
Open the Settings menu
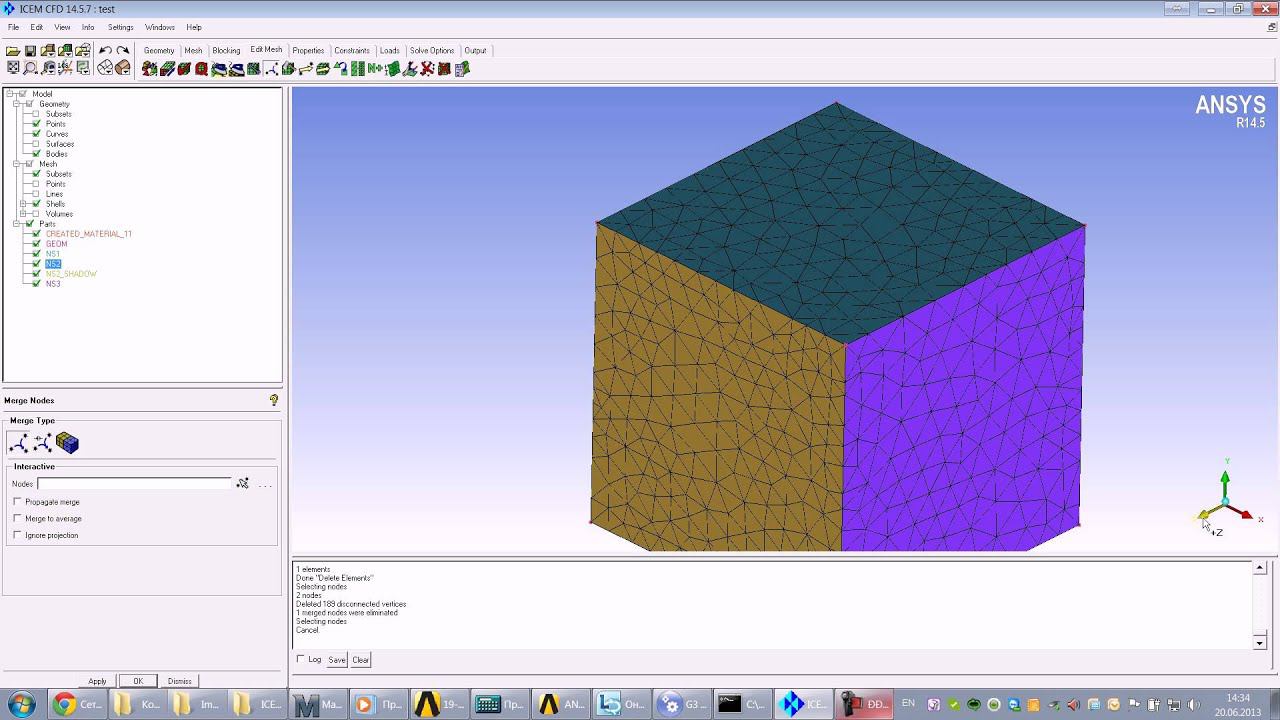point(120,27)
